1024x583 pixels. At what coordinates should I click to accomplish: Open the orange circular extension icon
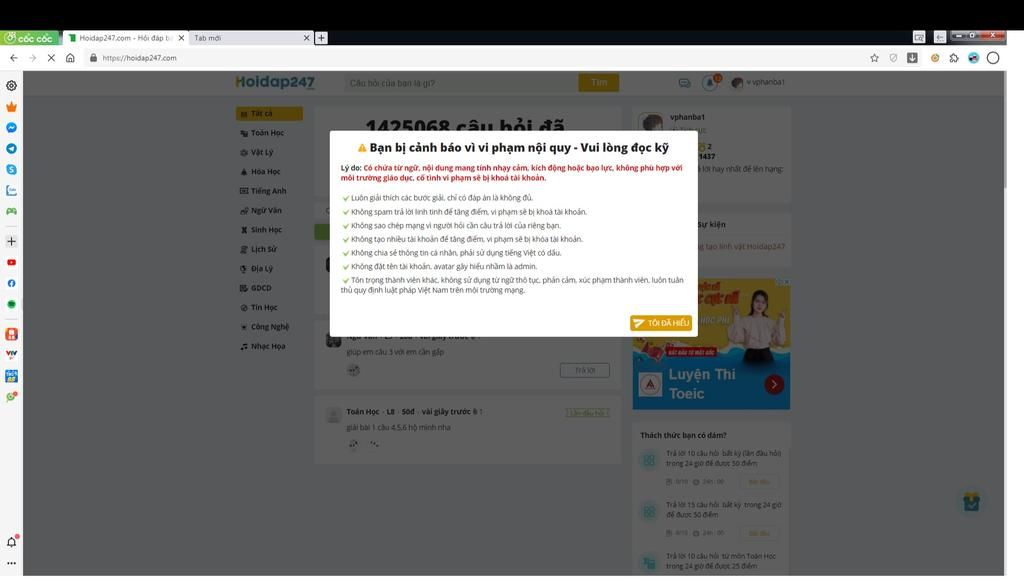(x=935, y=57)
